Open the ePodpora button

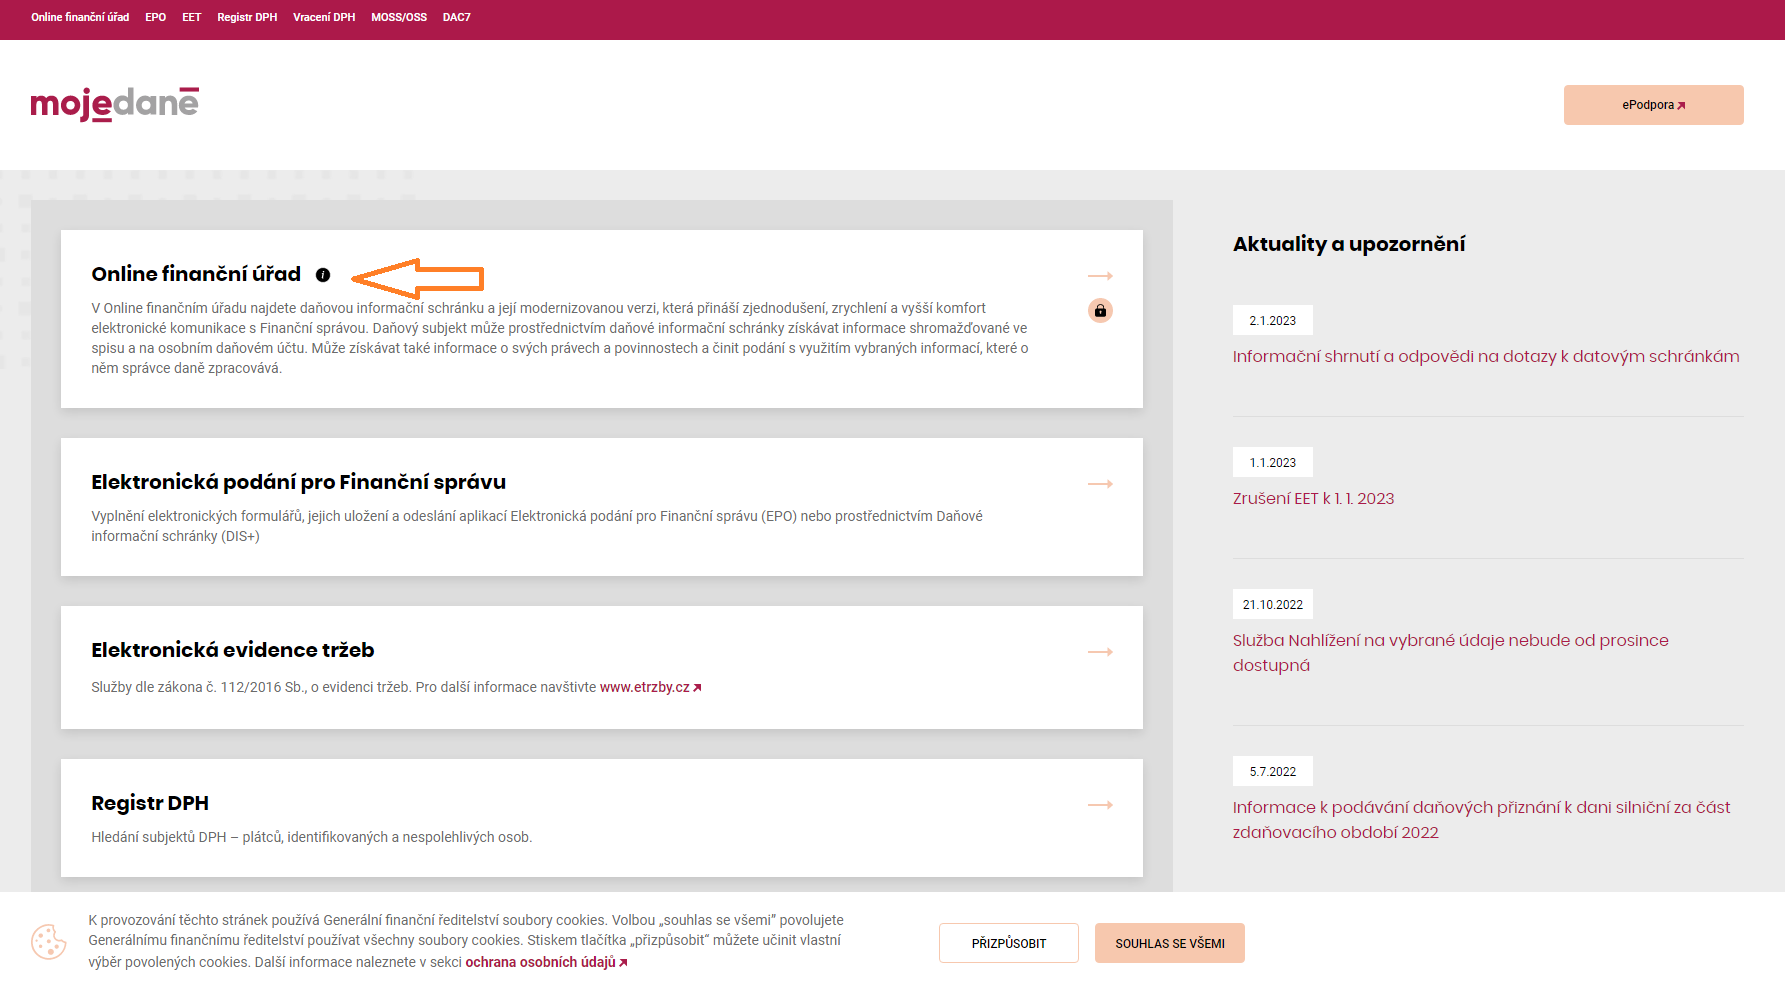tap(1653, 105)
